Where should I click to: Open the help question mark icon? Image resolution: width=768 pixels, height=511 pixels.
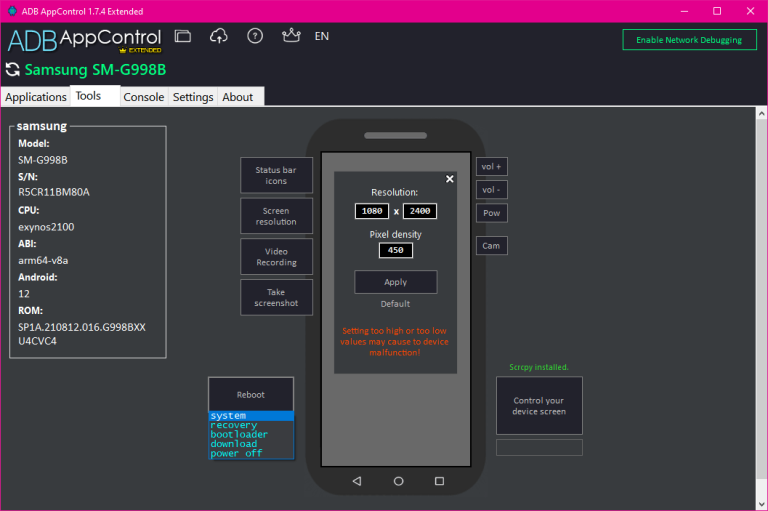pyautogui.click(x=255, y=36)
